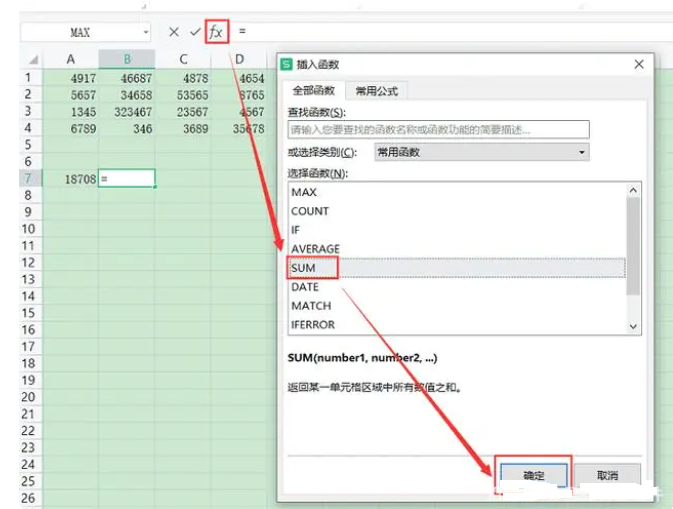The height and width of the screenshot is (509, 673).
Task: Click the function search input field
Action: click(x=437, y=129)
